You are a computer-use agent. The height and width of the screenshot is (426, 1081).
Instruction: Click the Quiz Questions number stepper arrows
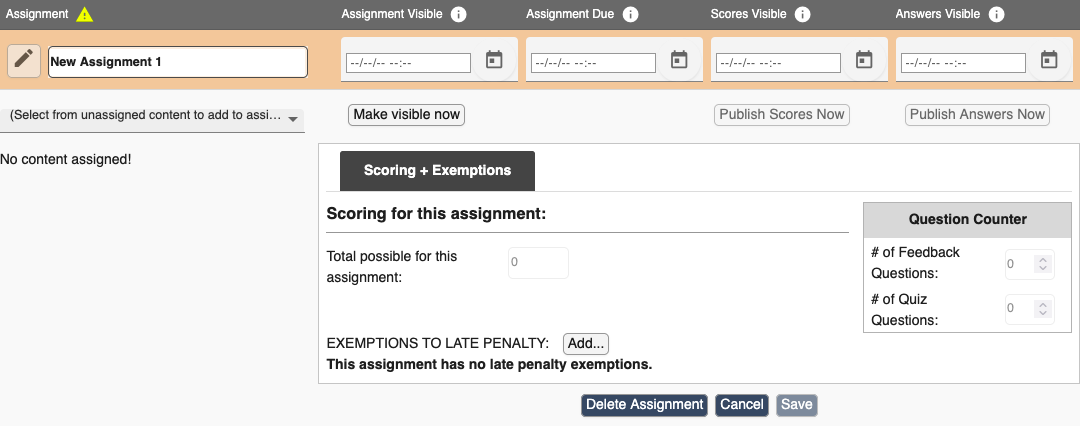coord(1043,309)
